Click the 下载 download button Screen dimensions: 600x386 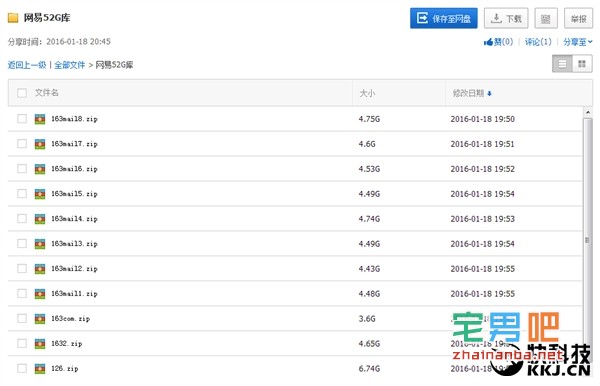click(506, 18)
